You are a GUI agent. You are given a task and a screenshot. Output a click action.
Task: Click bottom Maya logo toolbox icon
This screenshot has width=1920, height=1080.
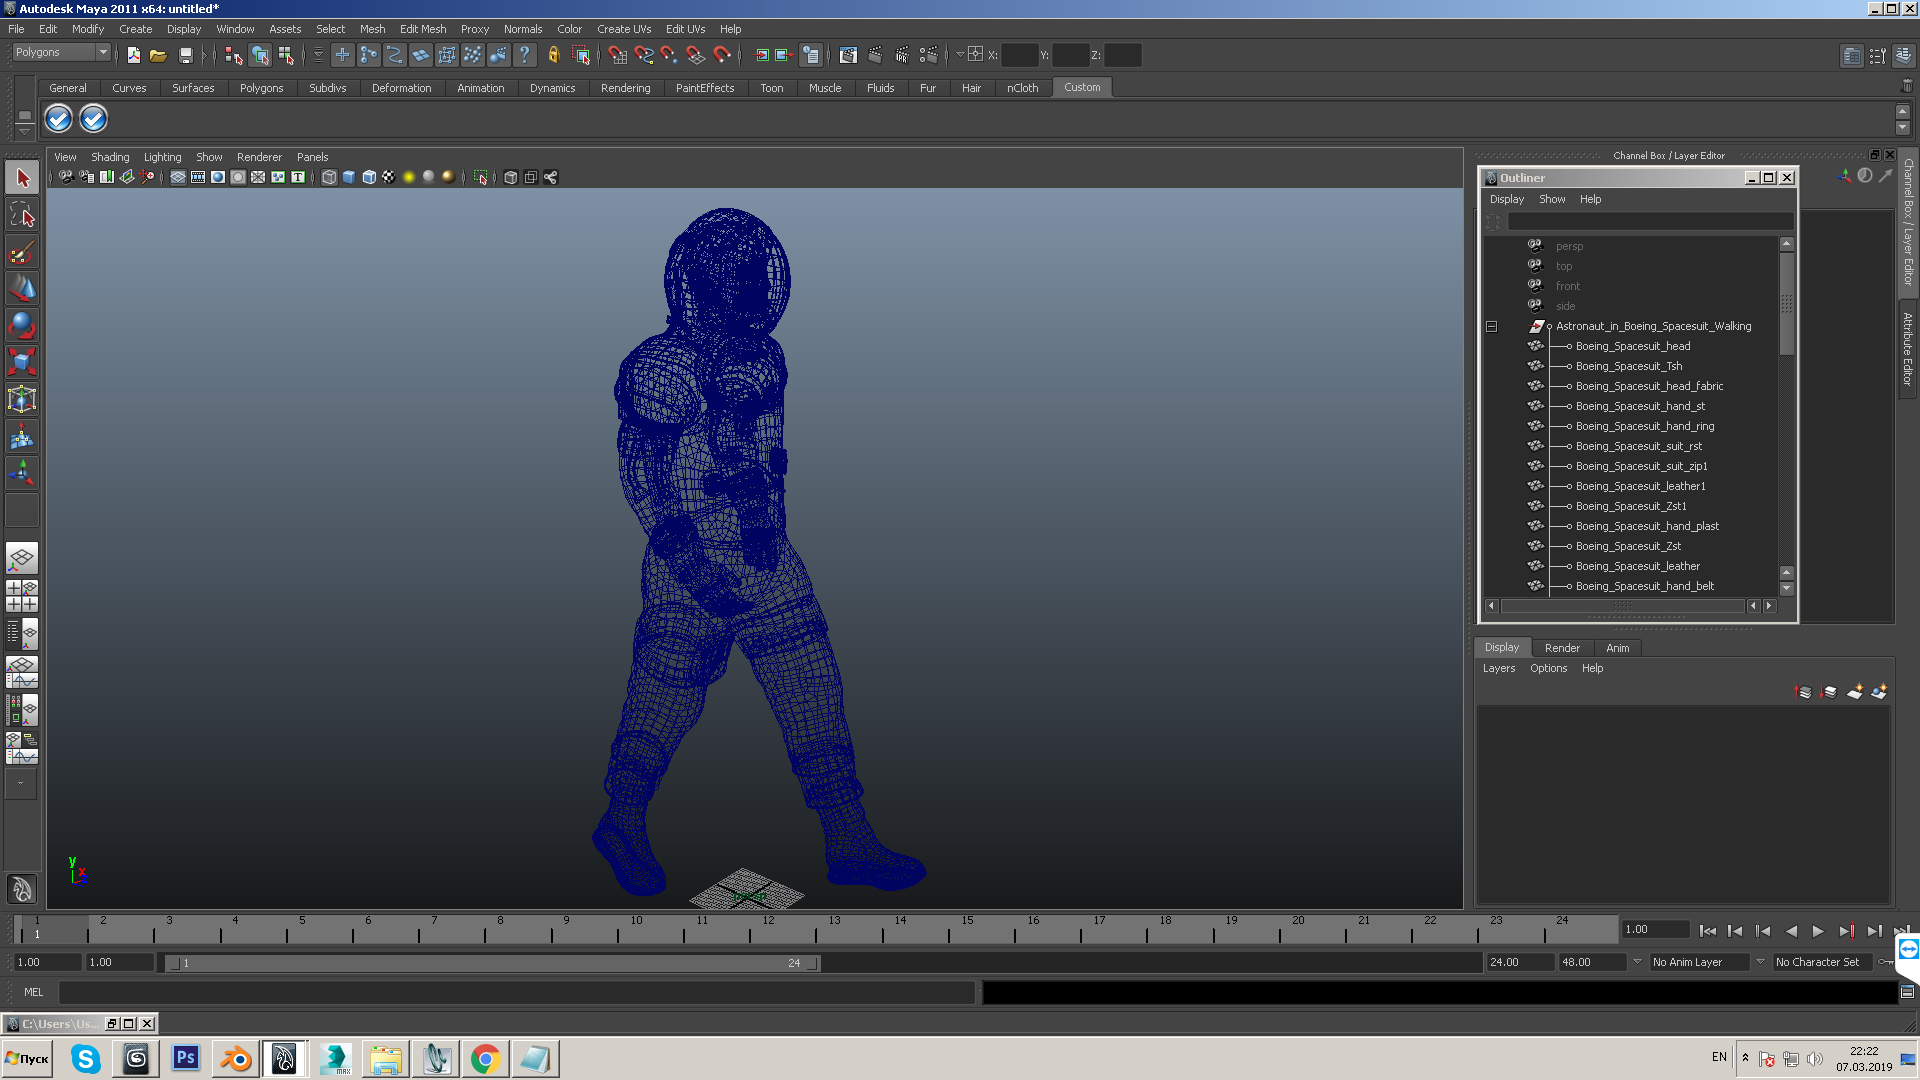[x=22, y=889]
